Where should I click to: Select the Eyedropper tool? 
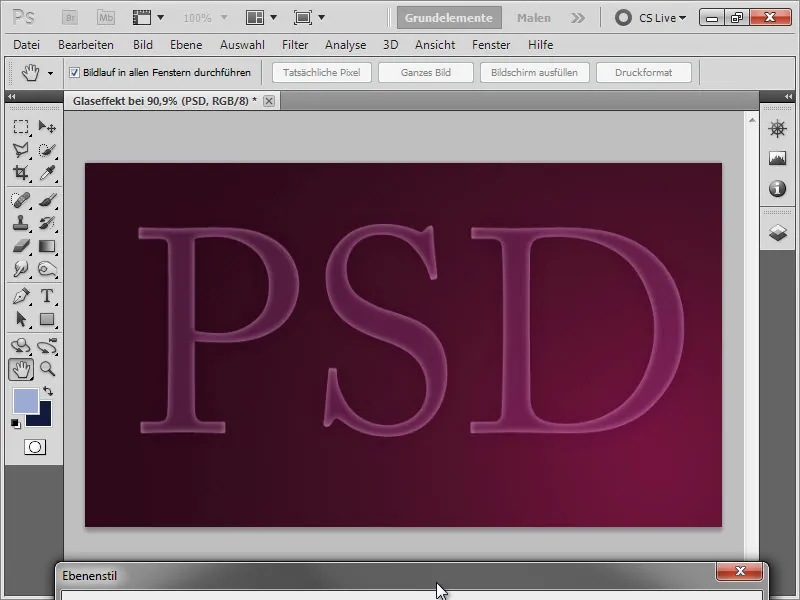(47, 172)
